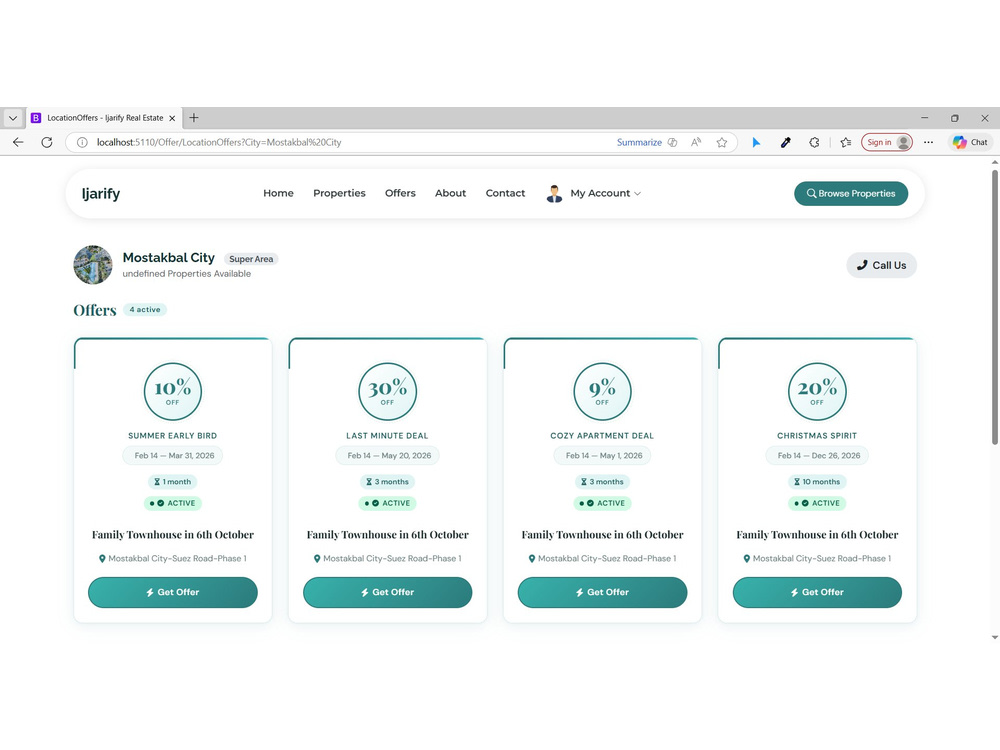This screenshot has width=1000, height=750.
Task: Expand the My Account dropdown
Action: (605, 193)
